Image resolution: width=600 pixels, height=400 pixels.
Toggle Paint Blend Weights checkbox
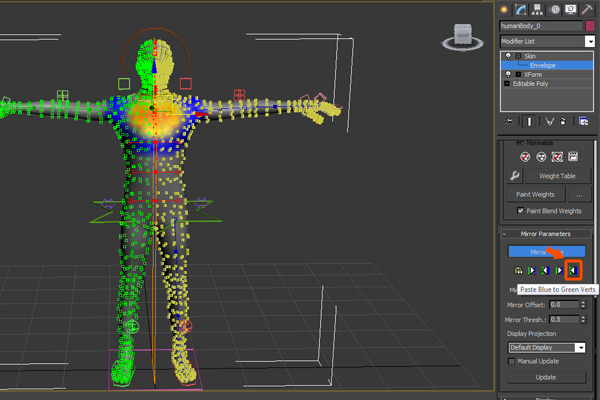click(x=520, y=211)
